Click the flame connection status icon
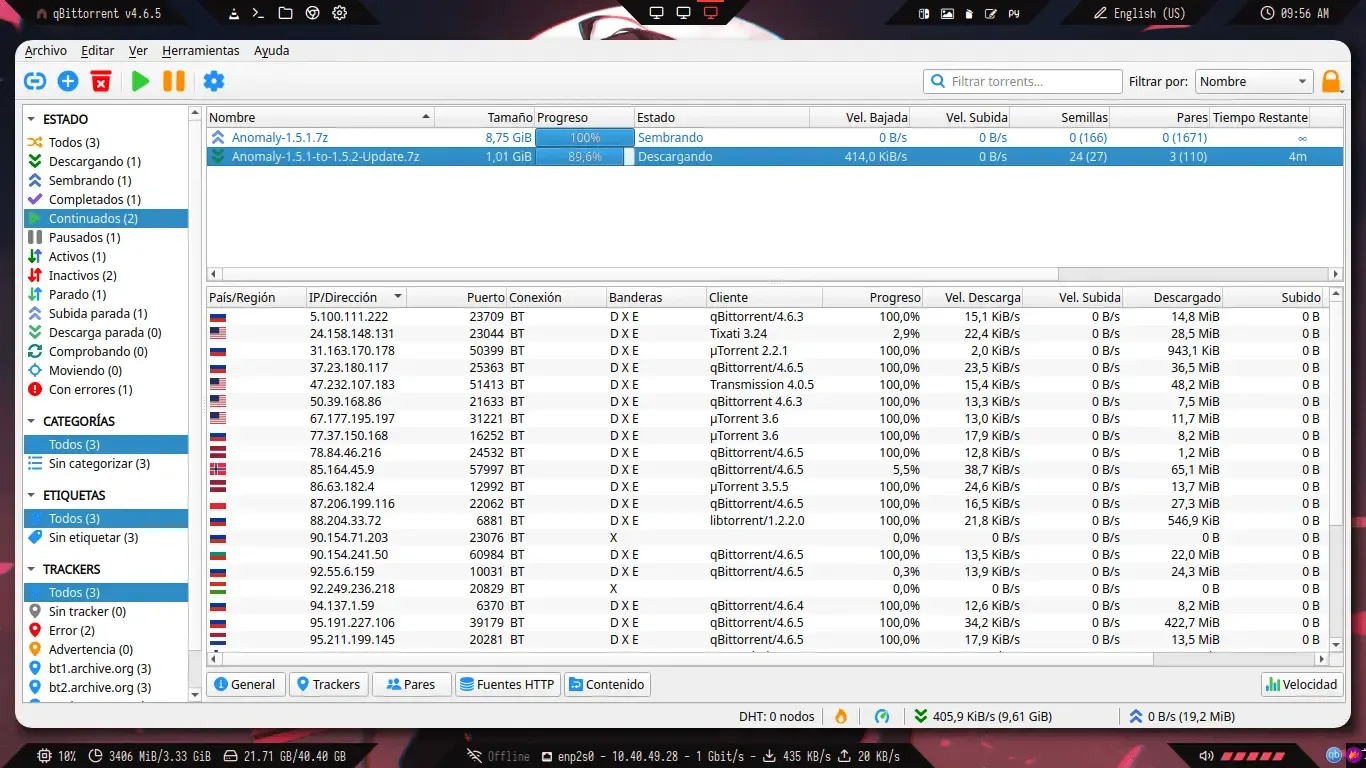 (841, 716)
